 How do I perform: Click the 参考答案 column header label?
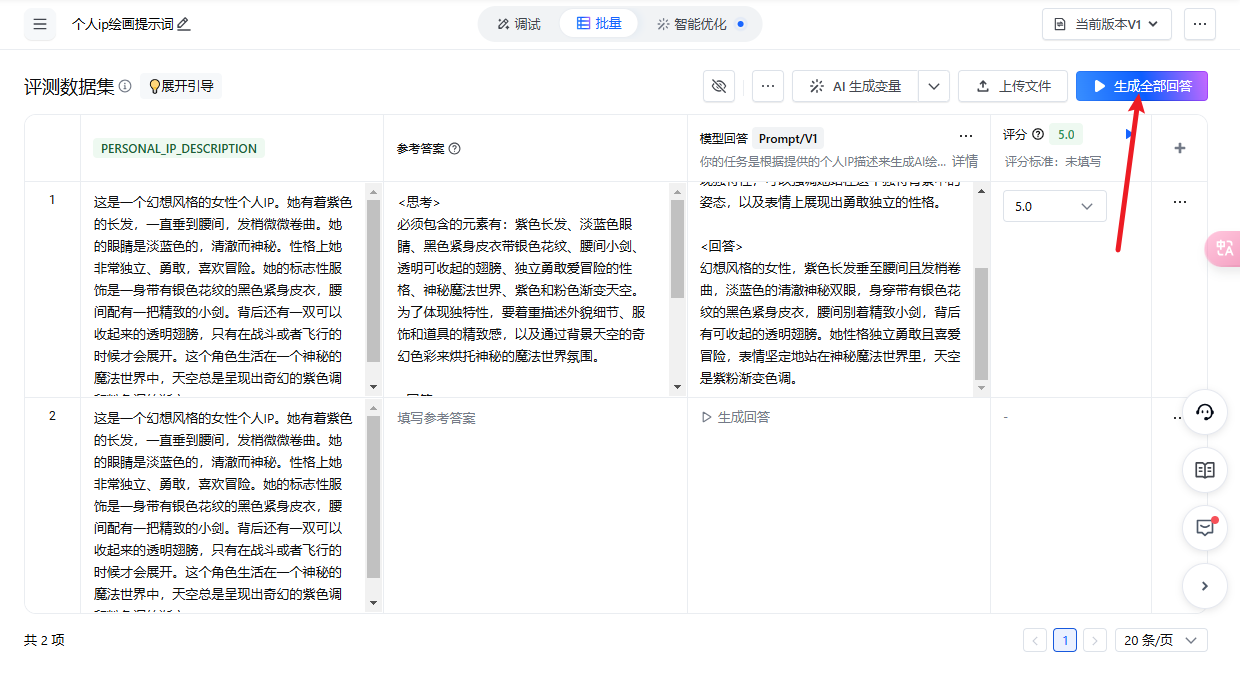click(421, 149)
